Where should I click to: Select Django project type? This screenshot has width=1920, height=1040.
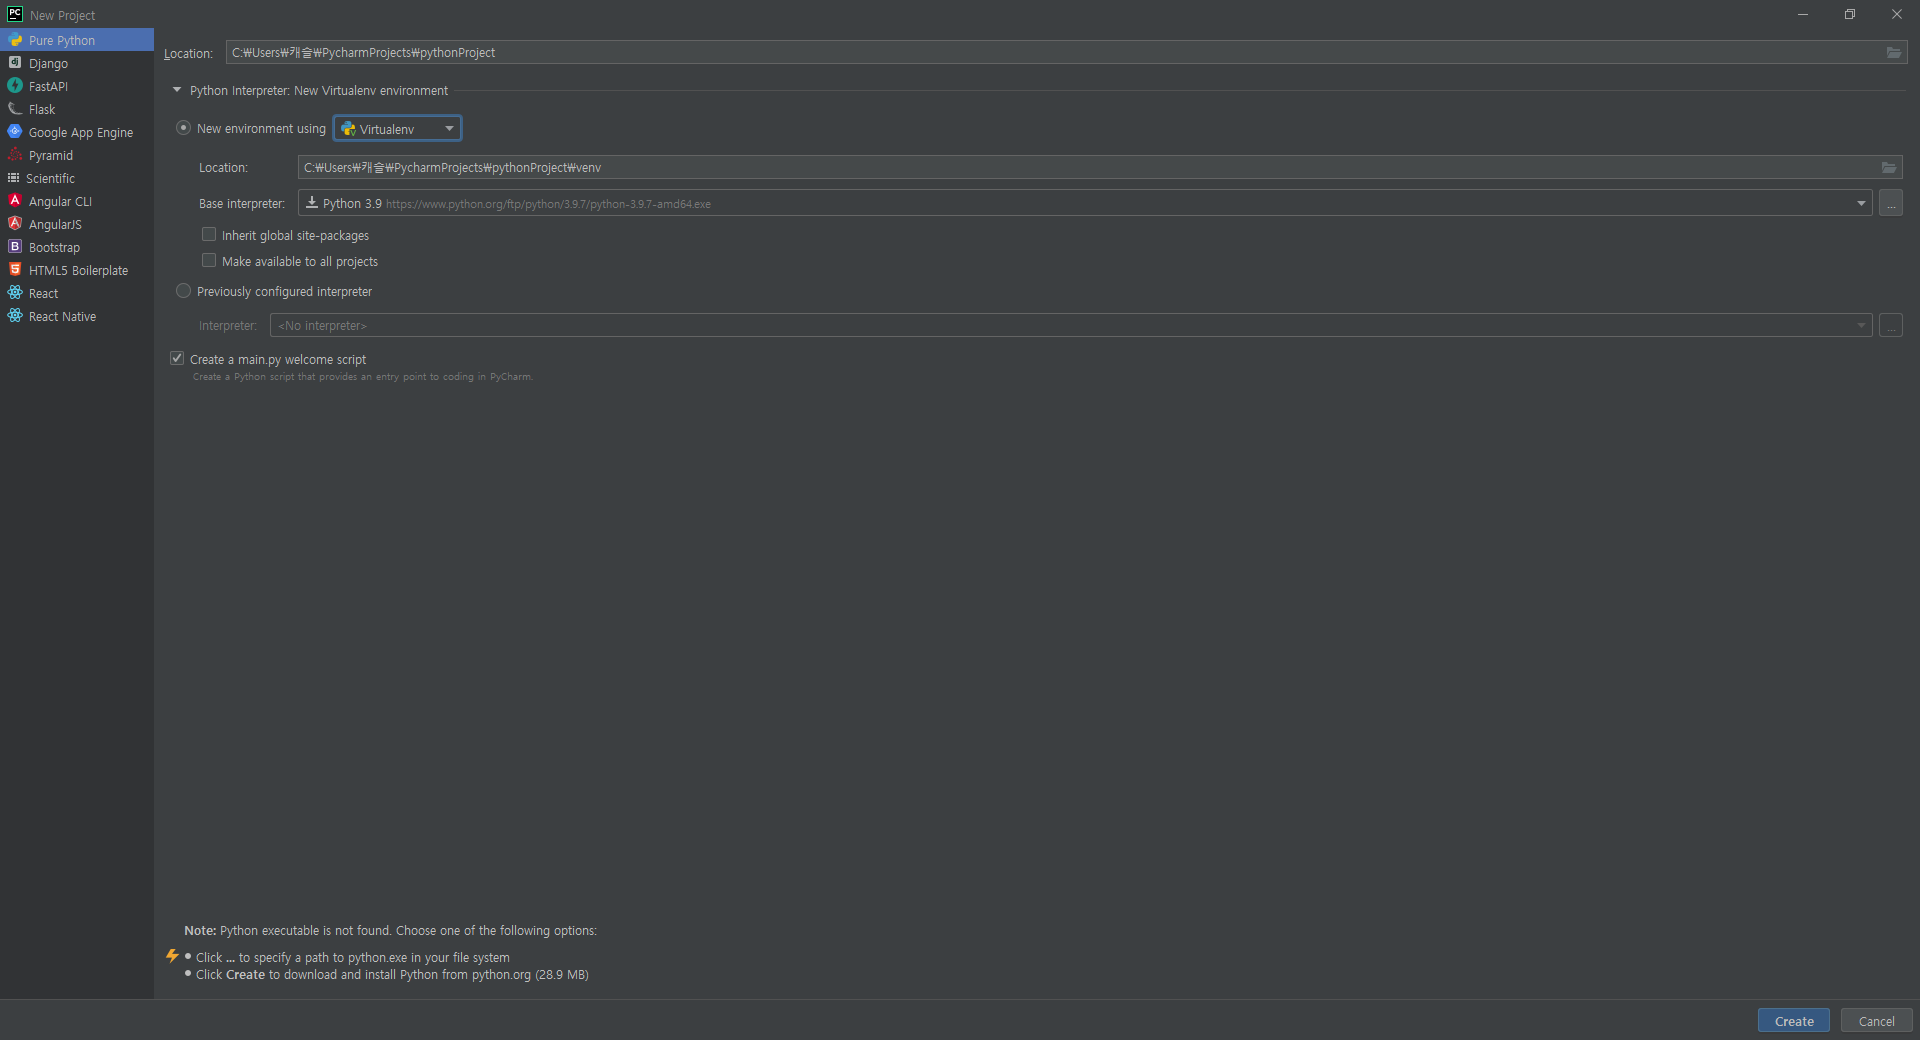pyautogui.click(x=77, y=63)
